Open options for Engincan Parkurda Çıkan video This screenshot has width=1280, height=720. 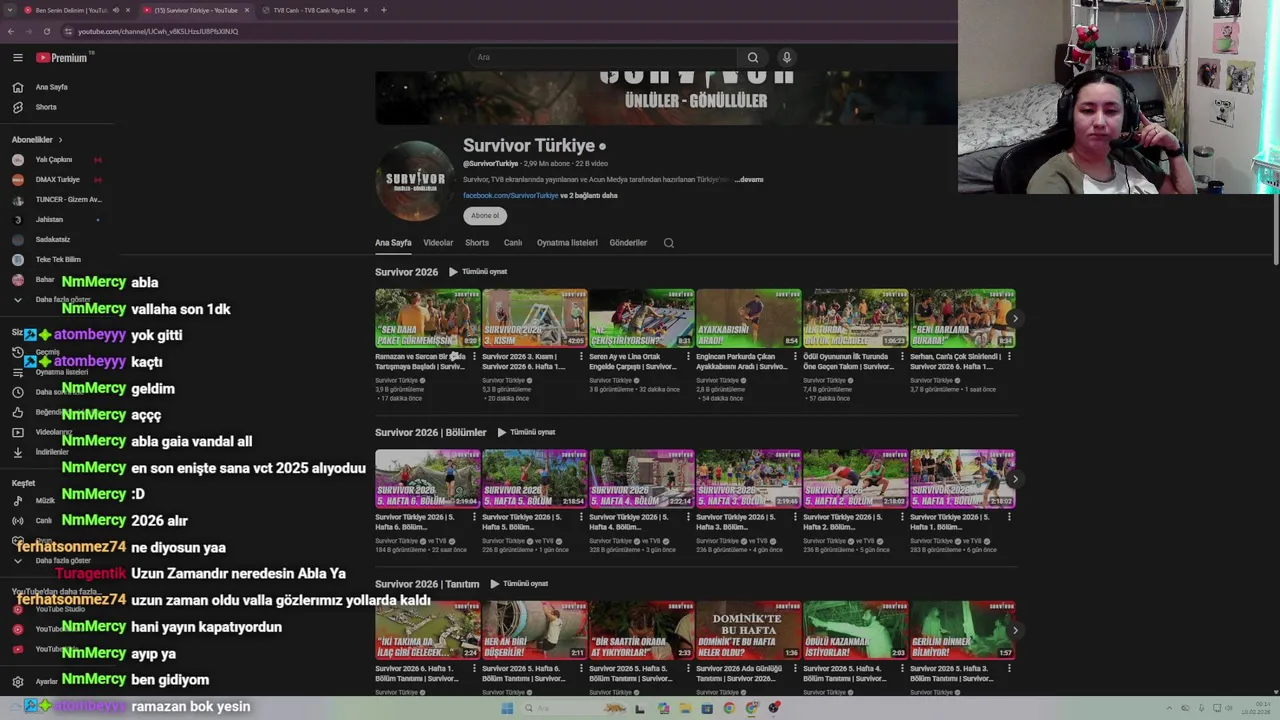coord(795,357)
